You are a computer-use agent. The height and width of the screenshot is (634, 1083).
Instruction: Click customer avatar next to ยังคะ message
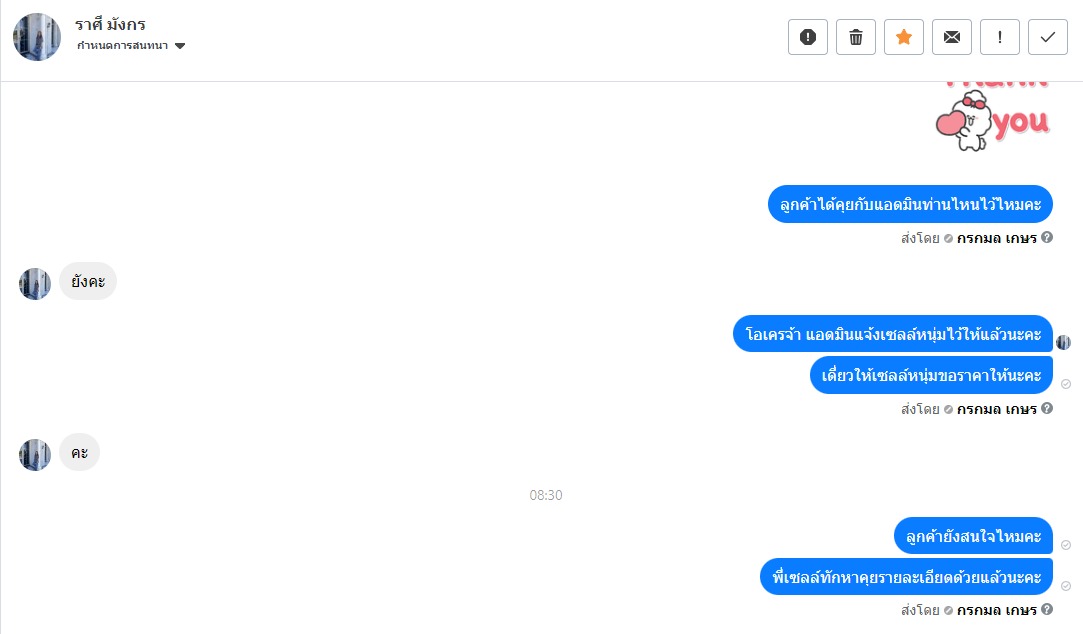(35, 284)
